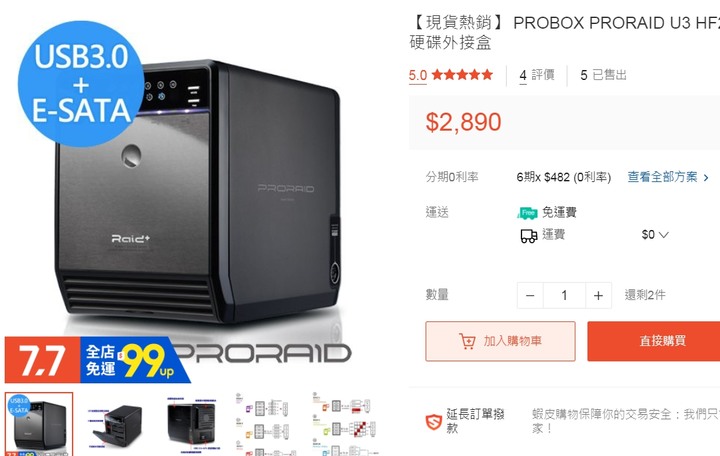Select the rear-view third thumbnail
The height and width of the screenshot is (456, 720).
[x=192, y=424]
